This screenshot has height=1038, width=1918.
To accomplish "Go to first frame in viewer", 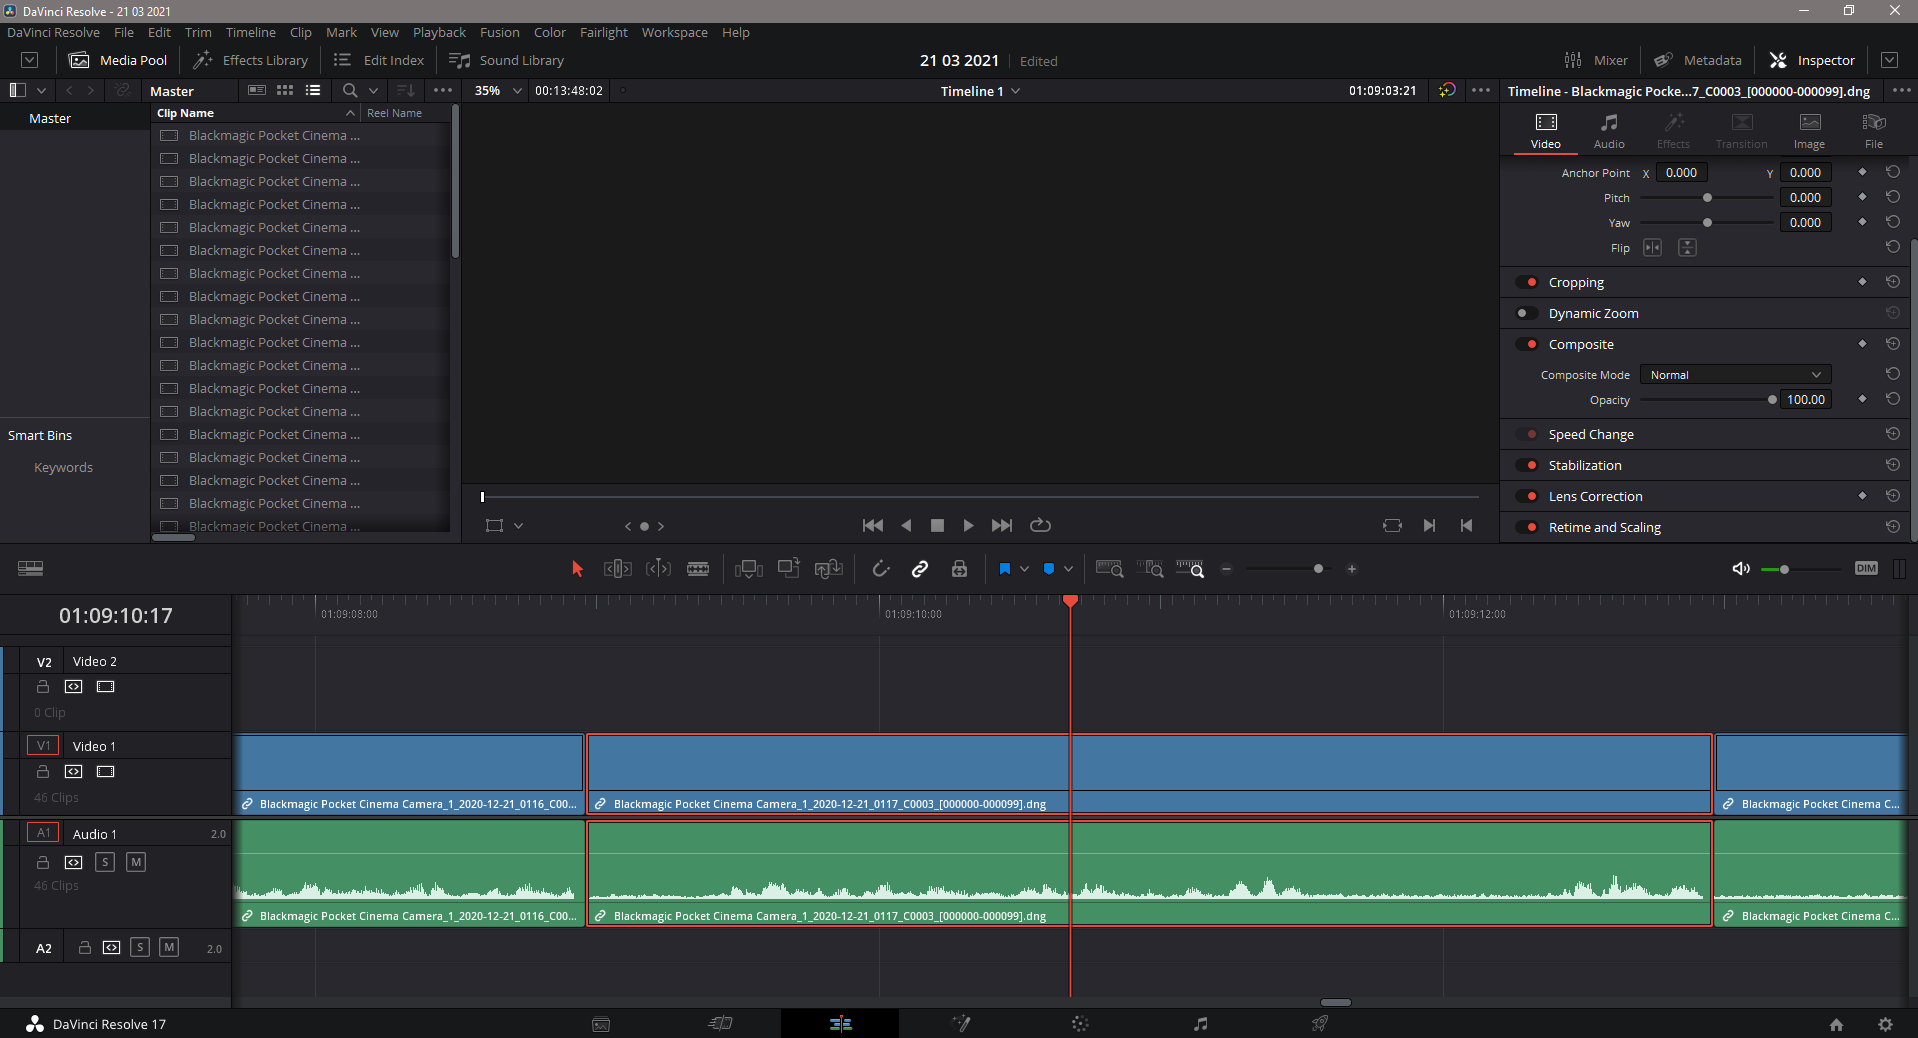I will [873, 525].
